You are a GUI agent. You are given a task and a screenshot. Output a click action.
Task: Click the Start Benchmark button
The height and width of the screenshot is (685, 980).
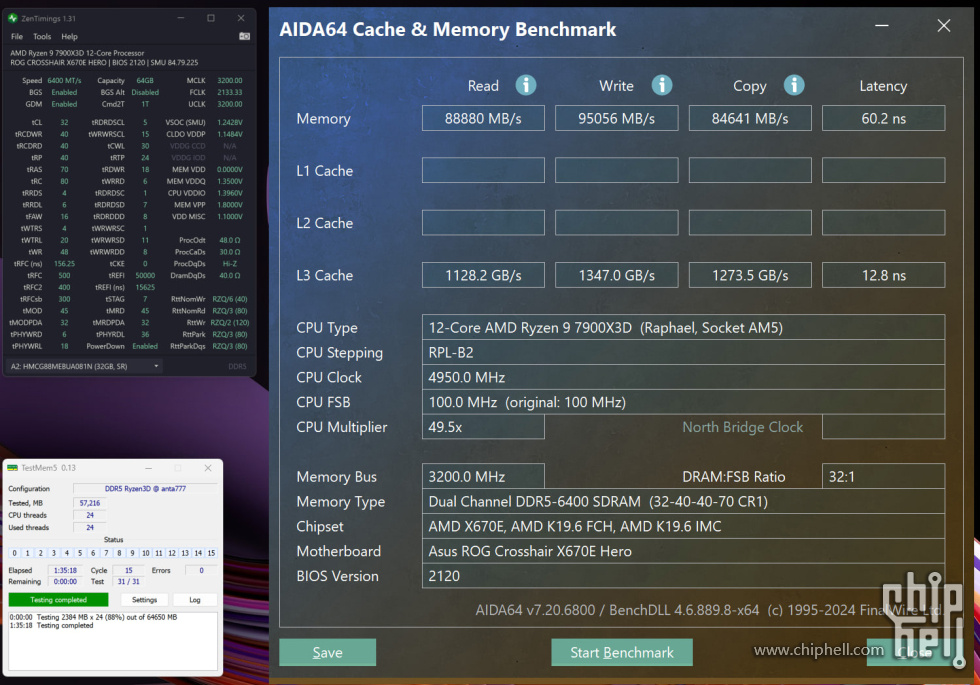(x=622, y=652)
